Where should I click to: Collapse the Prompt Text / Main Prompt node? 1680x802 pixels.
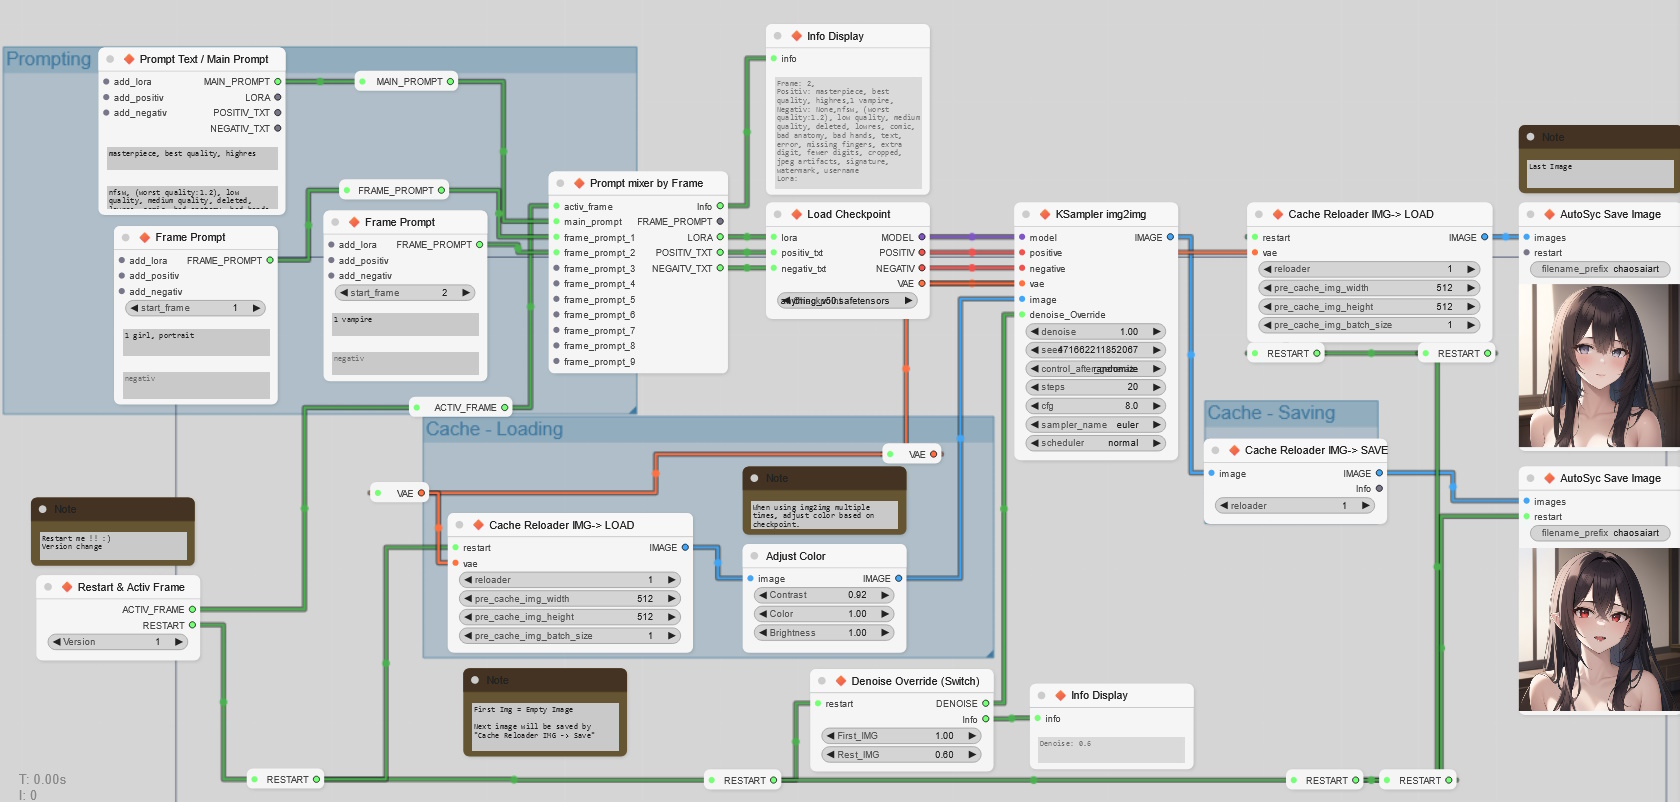[110, 59]
